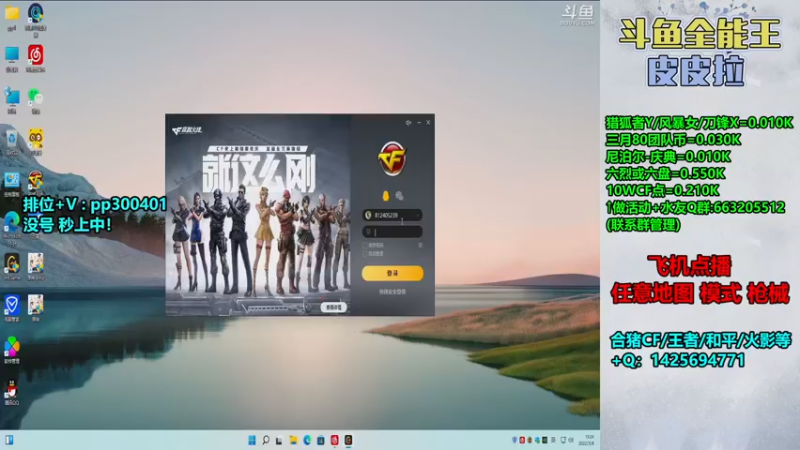Open taskbar Search magnifier
Viewport: 800px width, 450px height.
pyautogui.click(x=266, y=440)
